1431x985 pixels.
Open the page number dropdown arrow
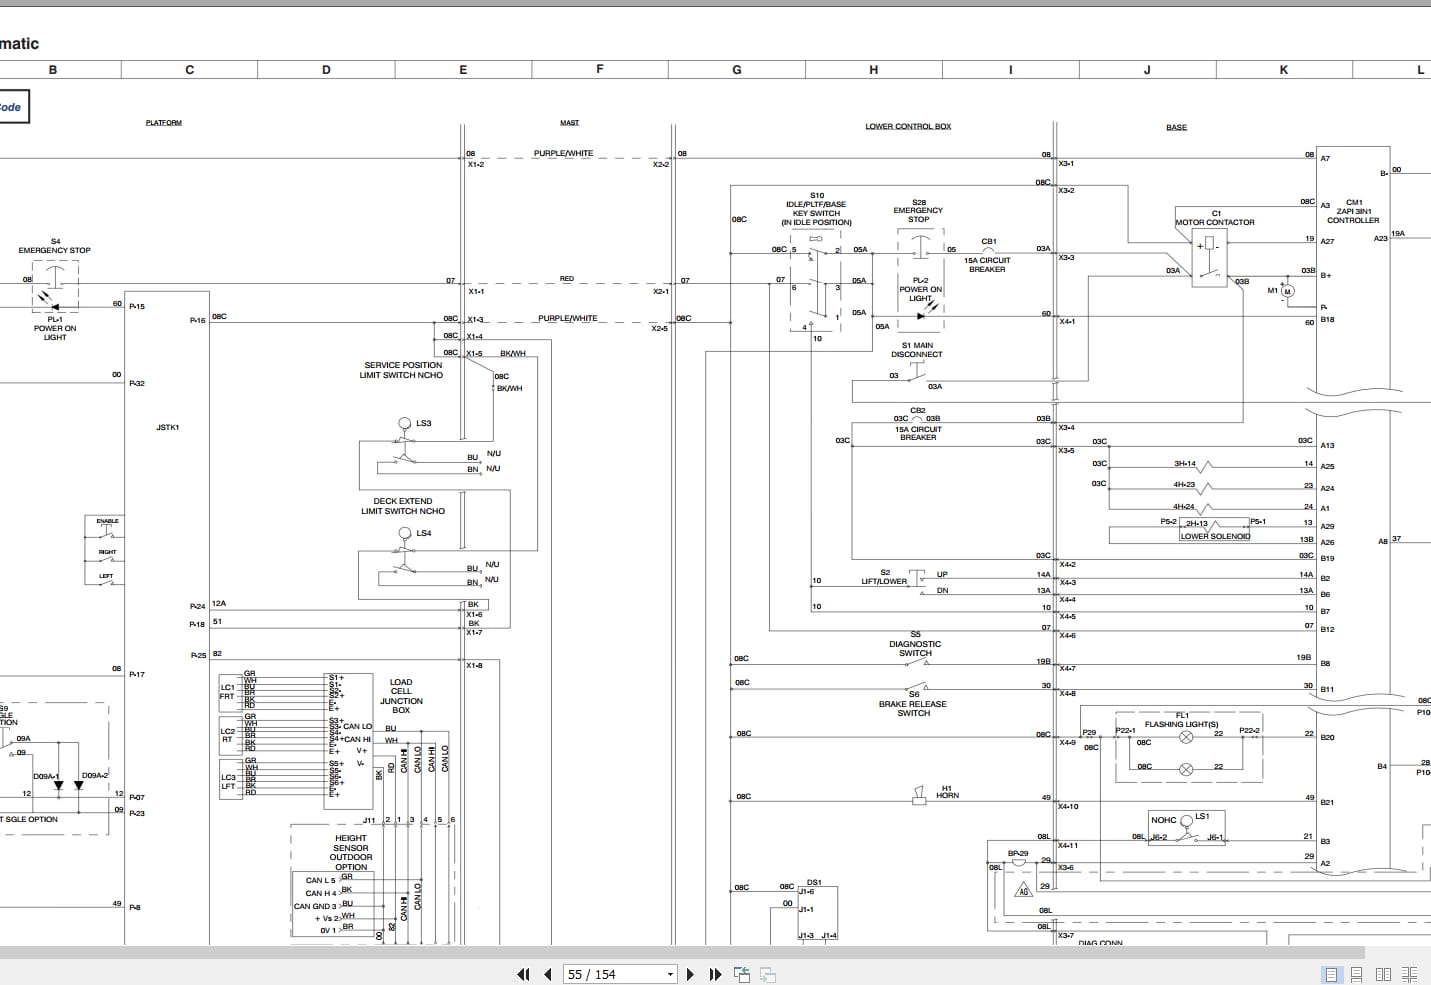[670, 974]
